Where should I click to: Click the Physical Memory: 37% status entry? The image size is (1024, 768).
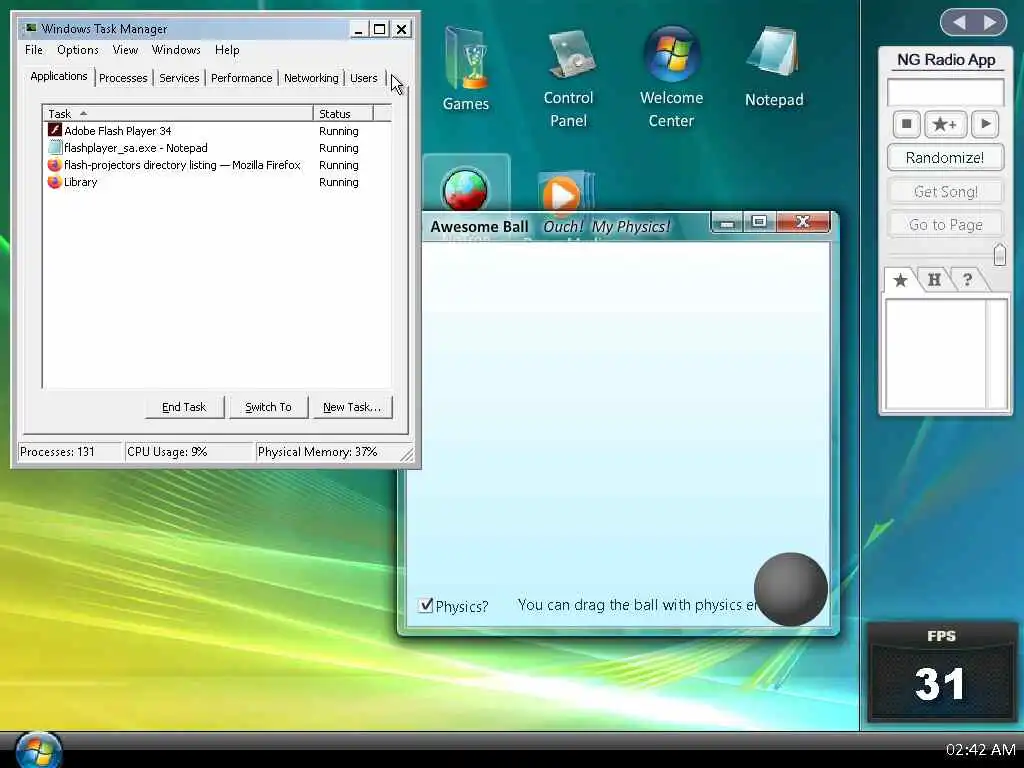pos(327,452)
